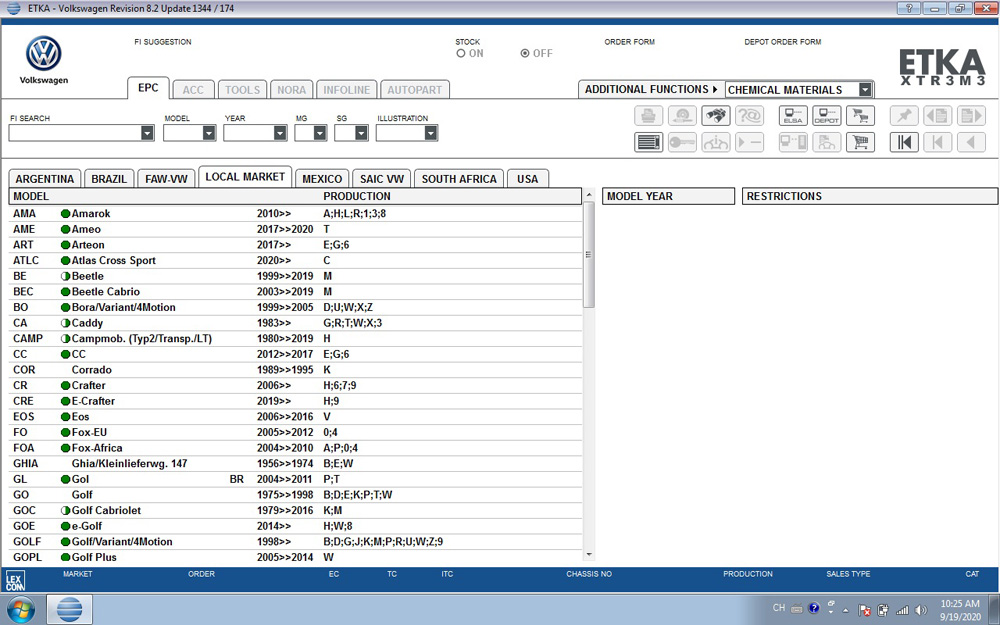Image resolution: width=1000 pixels, height=625 pixels.
Task: Click the car info icon
Action: tap(716, 142)
